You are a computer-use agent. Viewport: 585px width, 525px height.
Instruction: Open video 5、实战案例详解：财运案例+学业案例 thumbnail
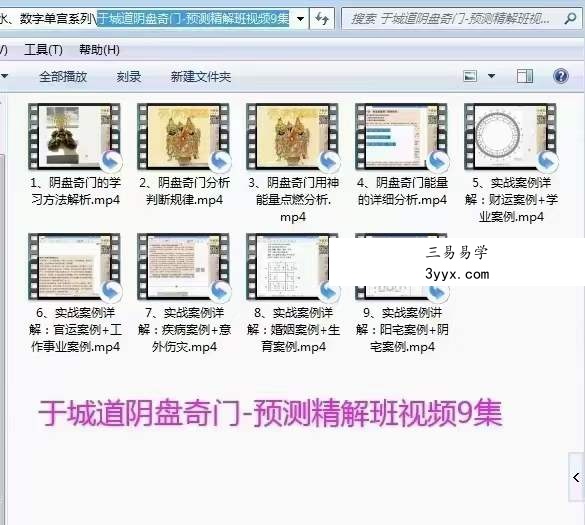click(x=511, y=137)
